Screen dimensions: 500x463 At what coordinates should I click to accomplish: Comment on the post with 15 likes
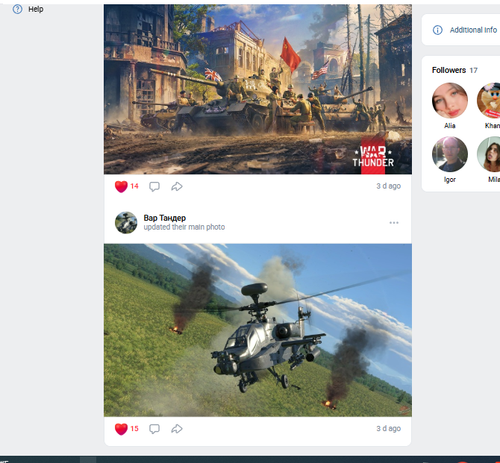(154, 429)
